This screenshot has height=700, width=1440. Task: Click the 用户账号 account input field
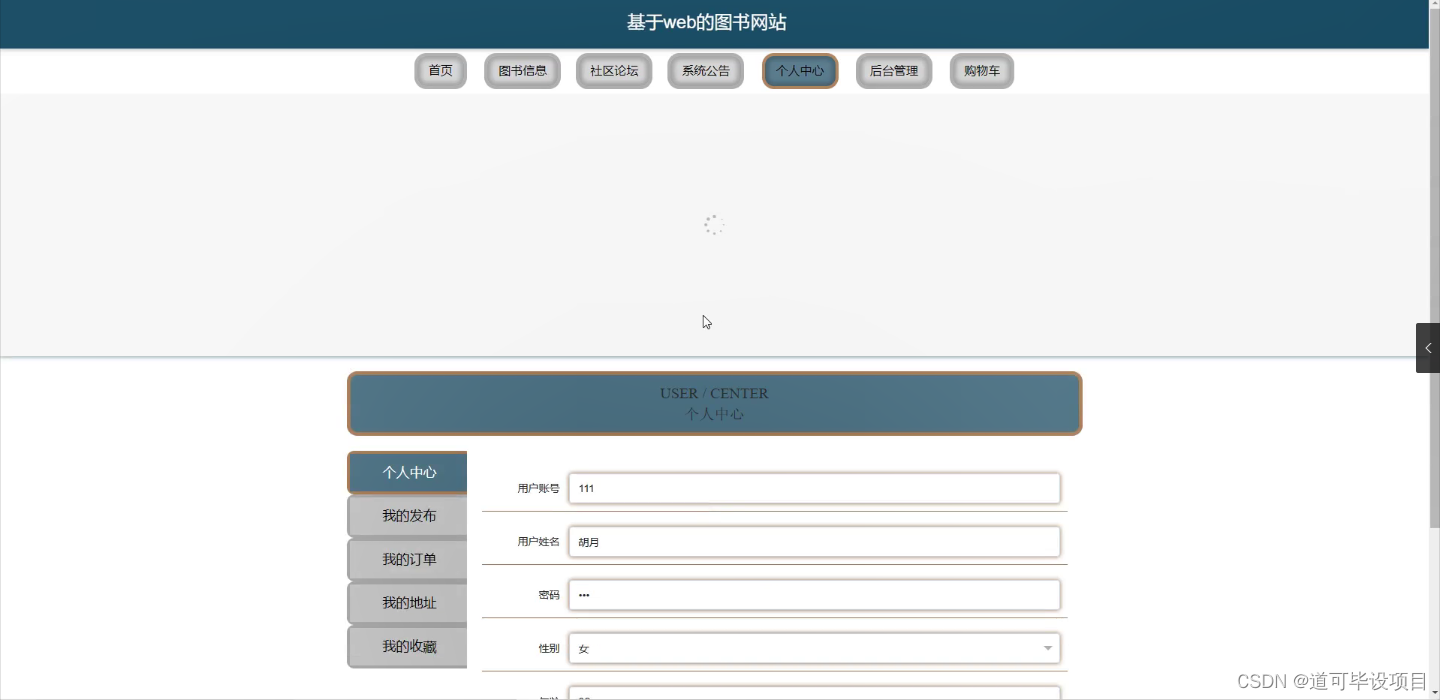pos(814,488)
